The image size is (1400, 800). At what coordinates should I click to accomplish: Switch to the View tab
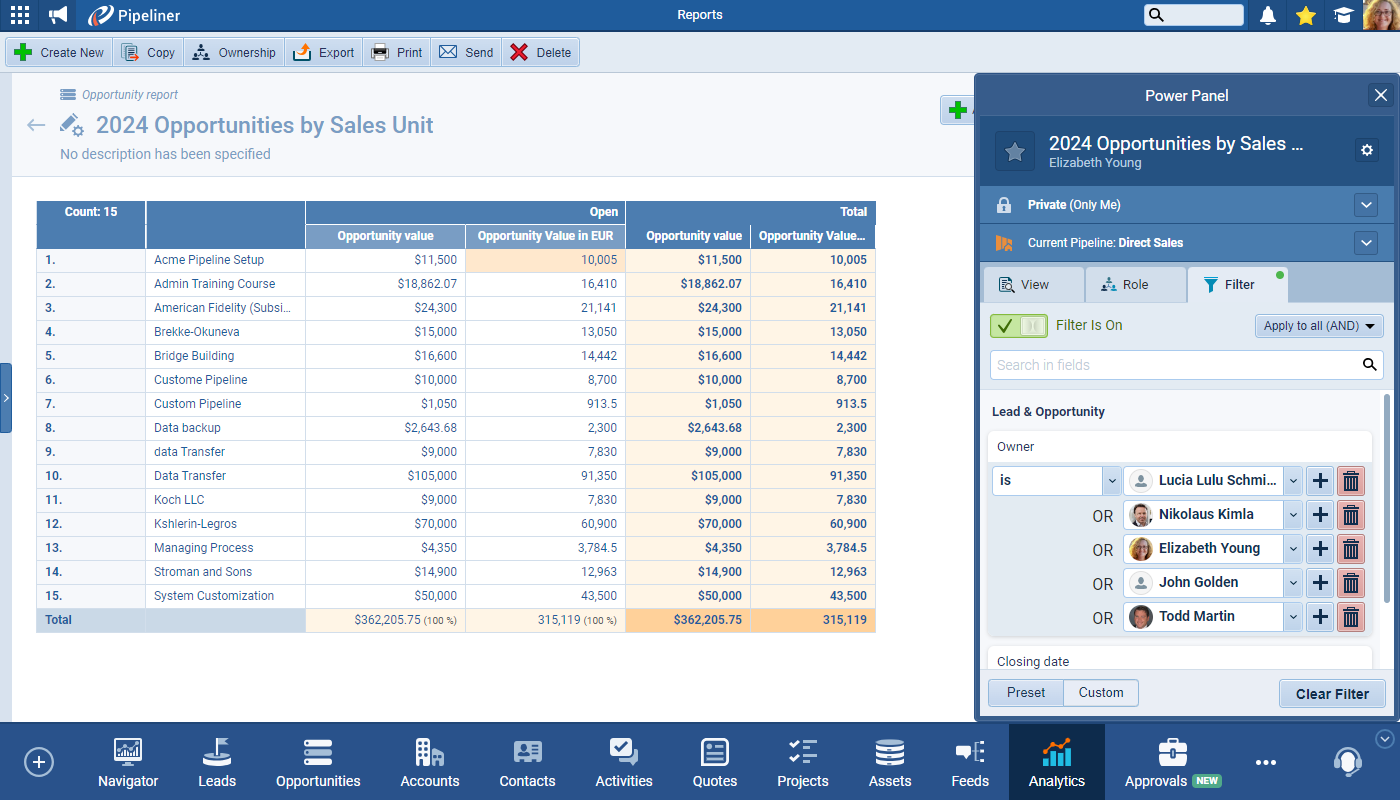1034,285
